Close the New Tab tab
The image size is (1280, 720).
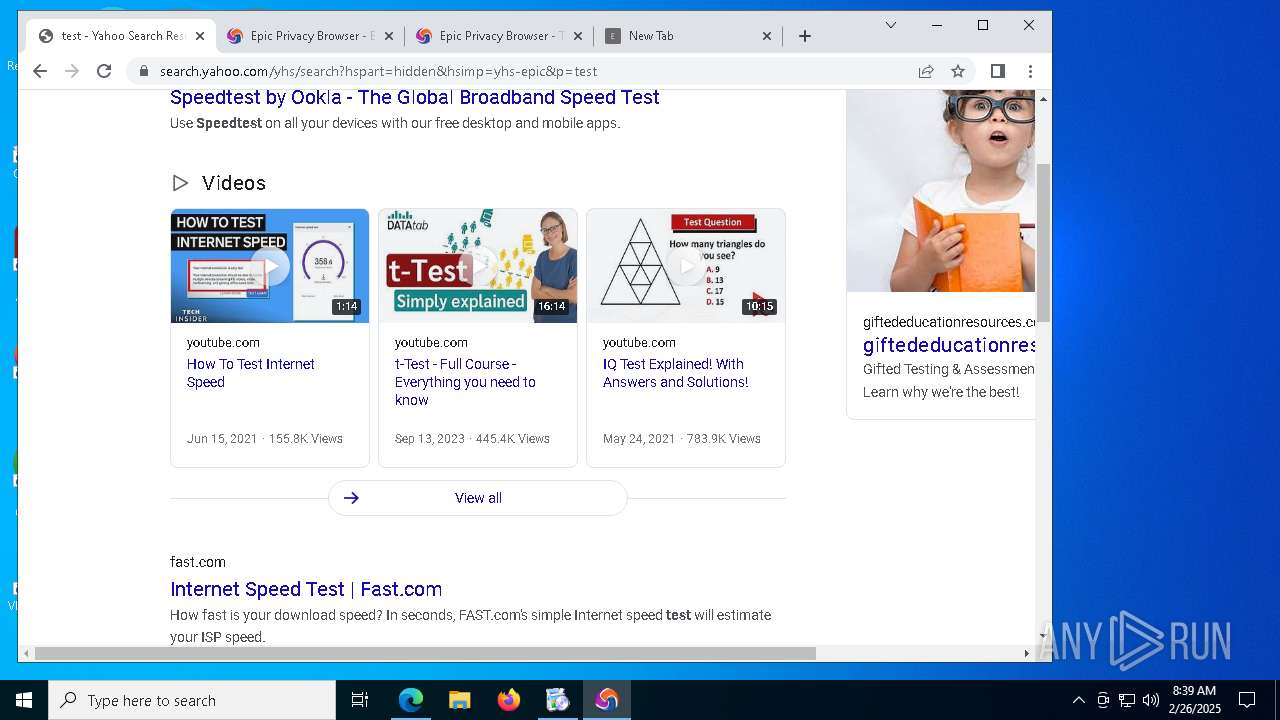tap(767, 36)
